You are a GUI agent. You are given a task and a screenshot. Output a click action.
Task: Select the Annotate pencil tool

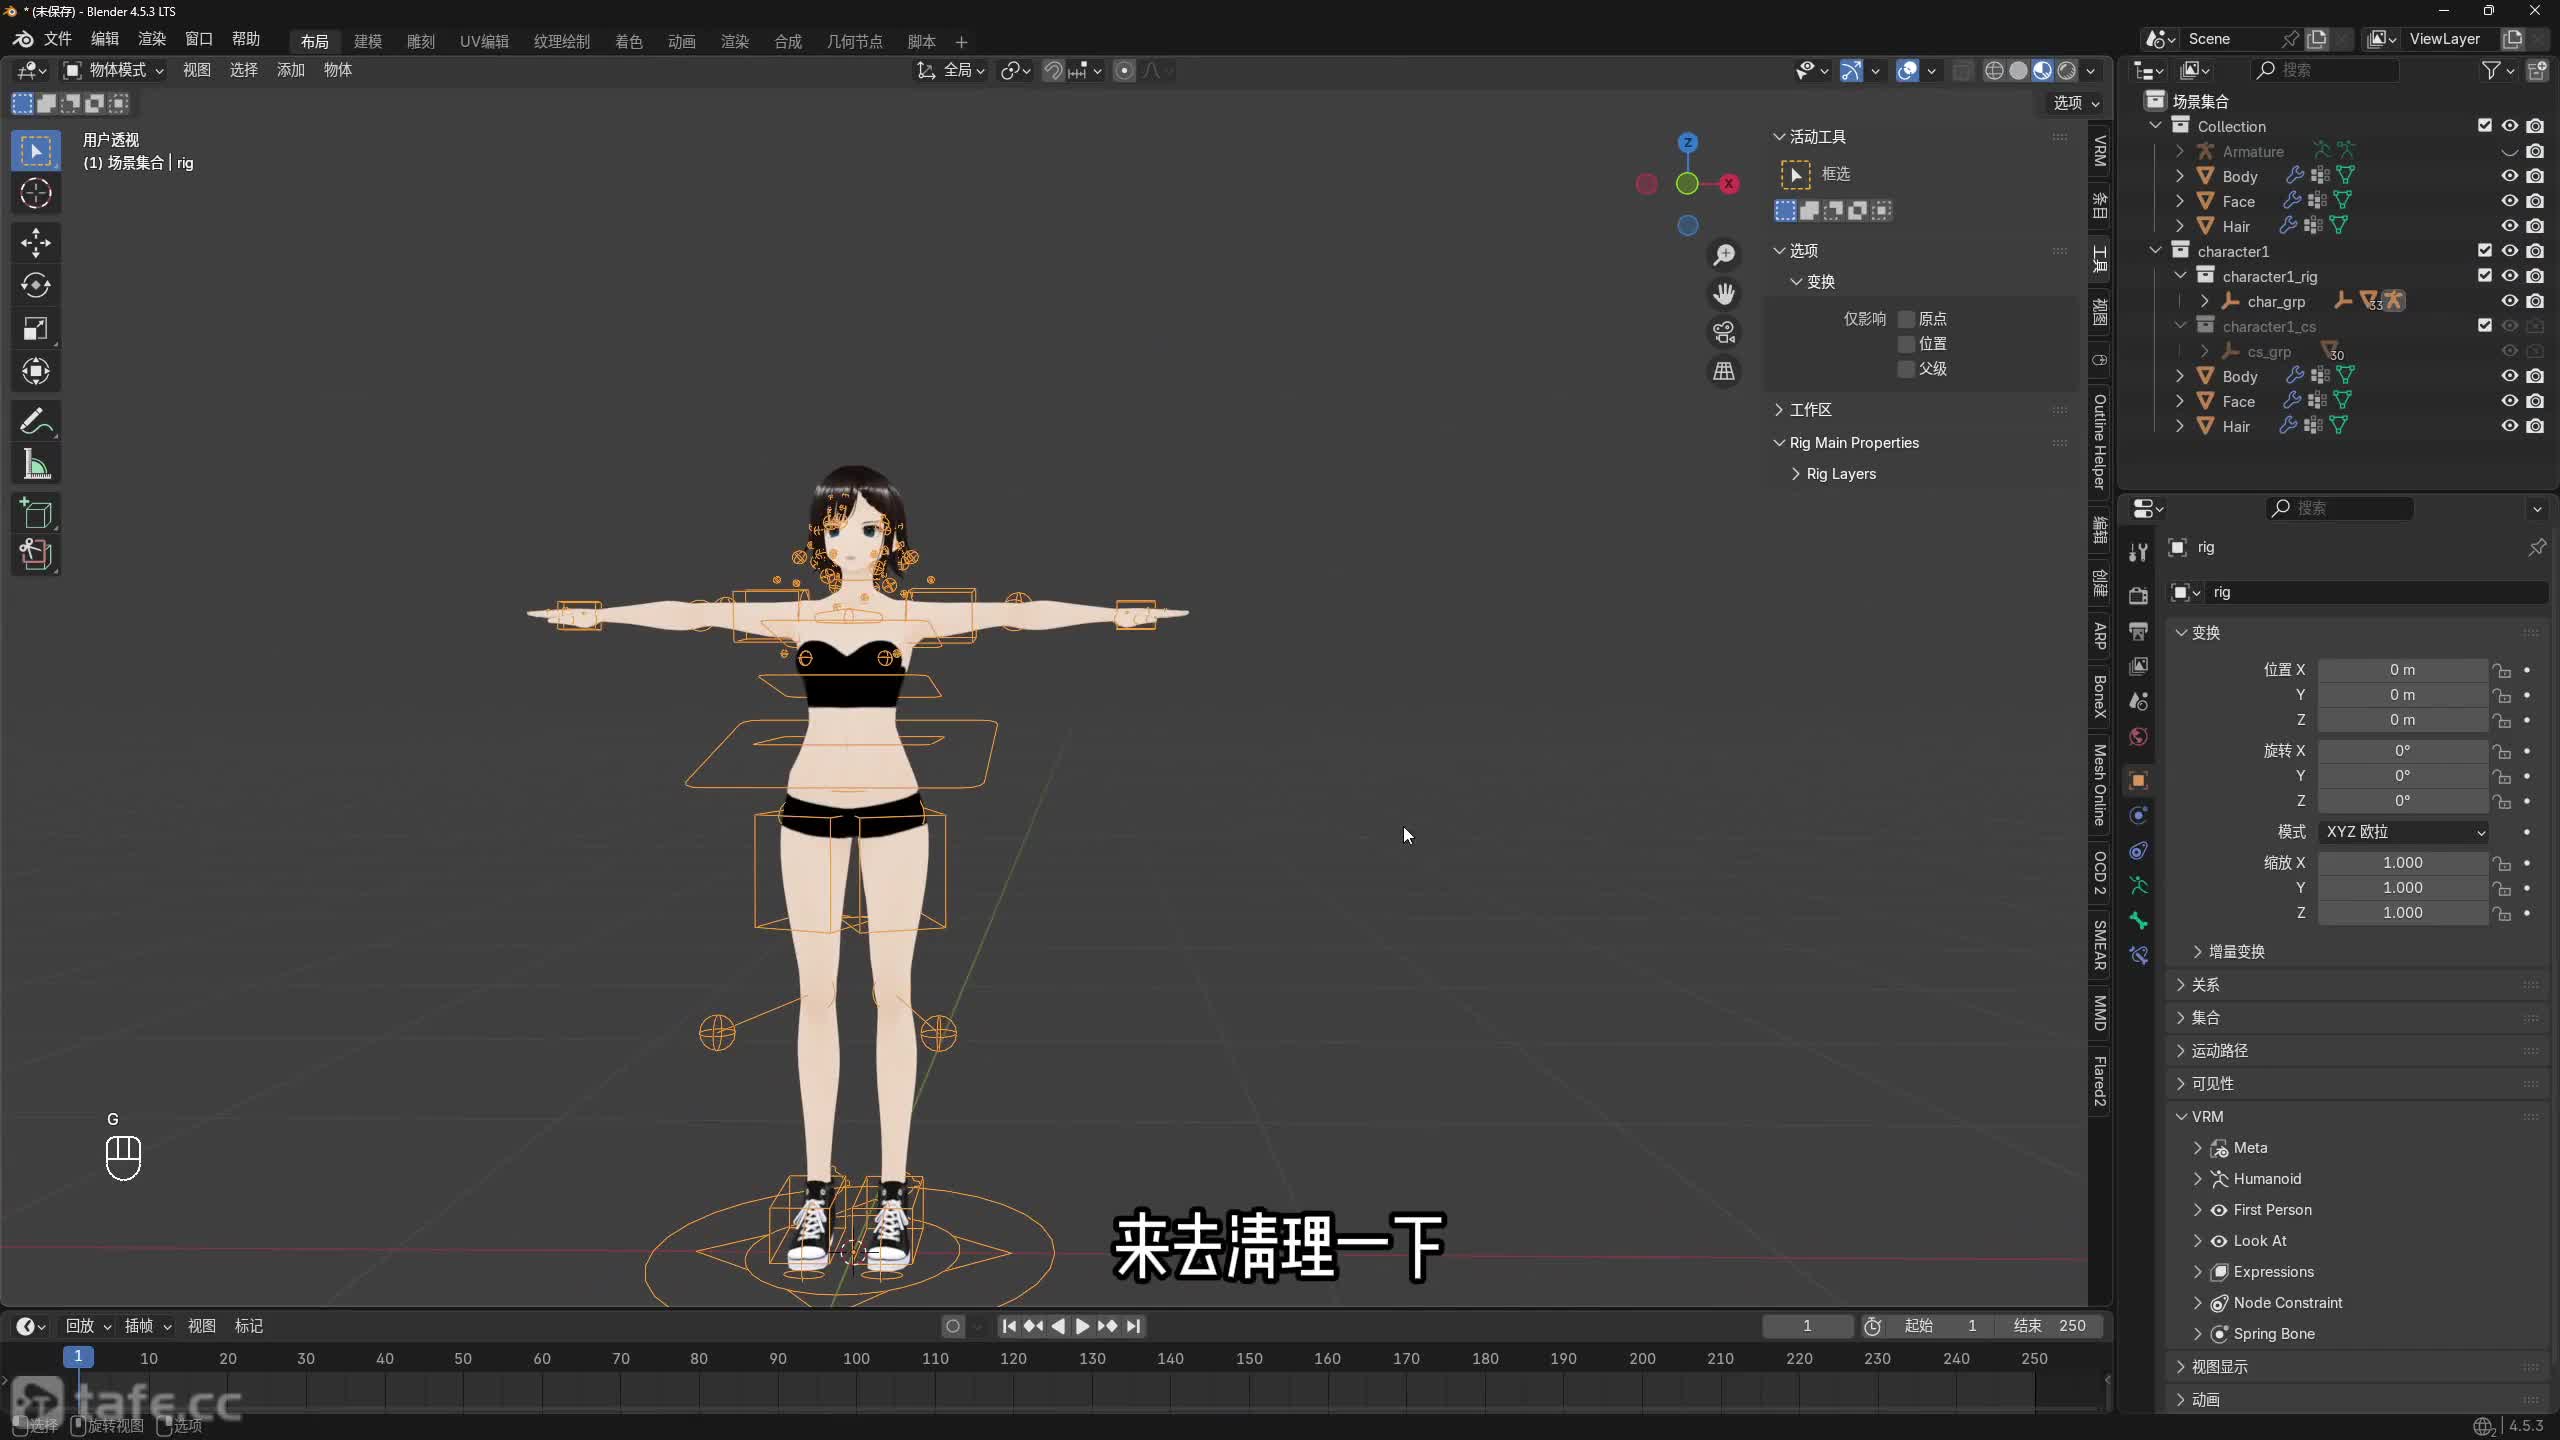pos(36,421)
